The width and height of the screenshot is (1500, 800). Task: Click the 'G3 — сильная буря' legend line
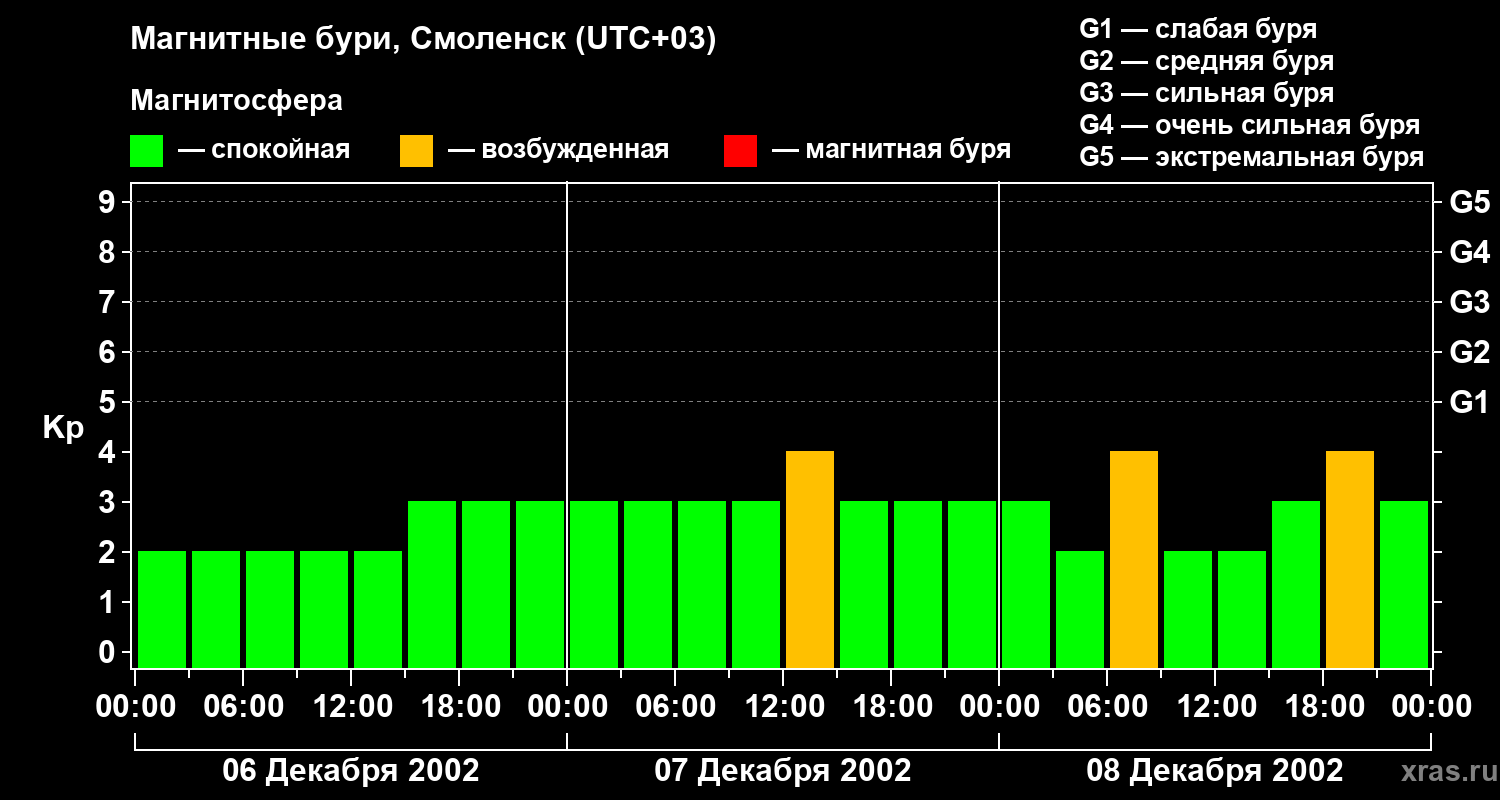(1206, 93)
